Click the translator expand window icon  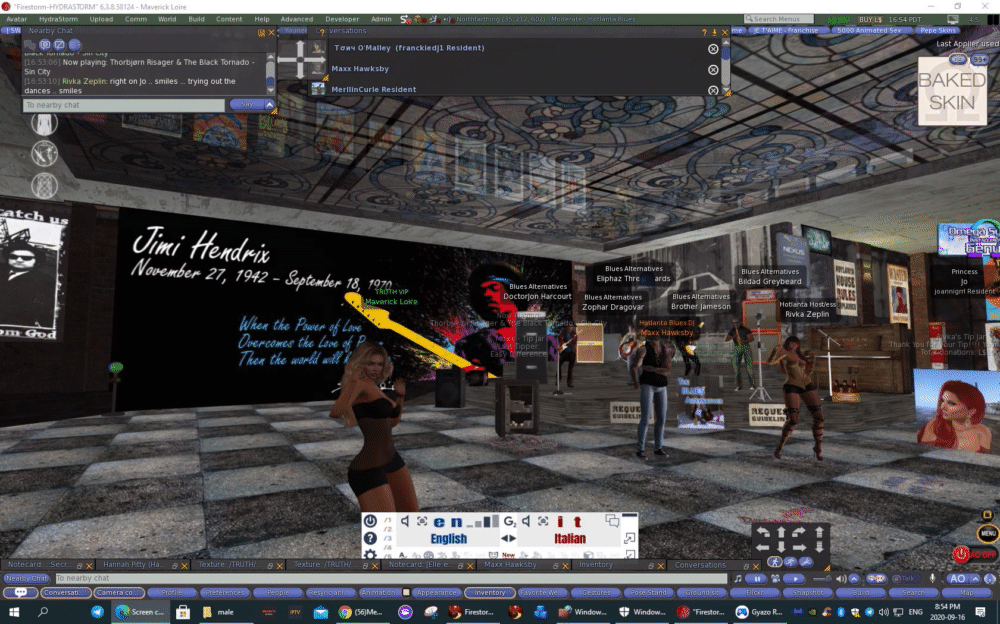(x=629, y=538)
